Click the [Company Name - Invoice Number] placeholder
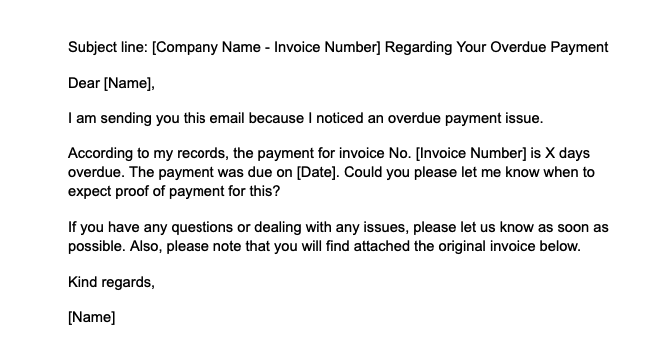Viewport: 656px width, 360px height. [x=266, y=47]
